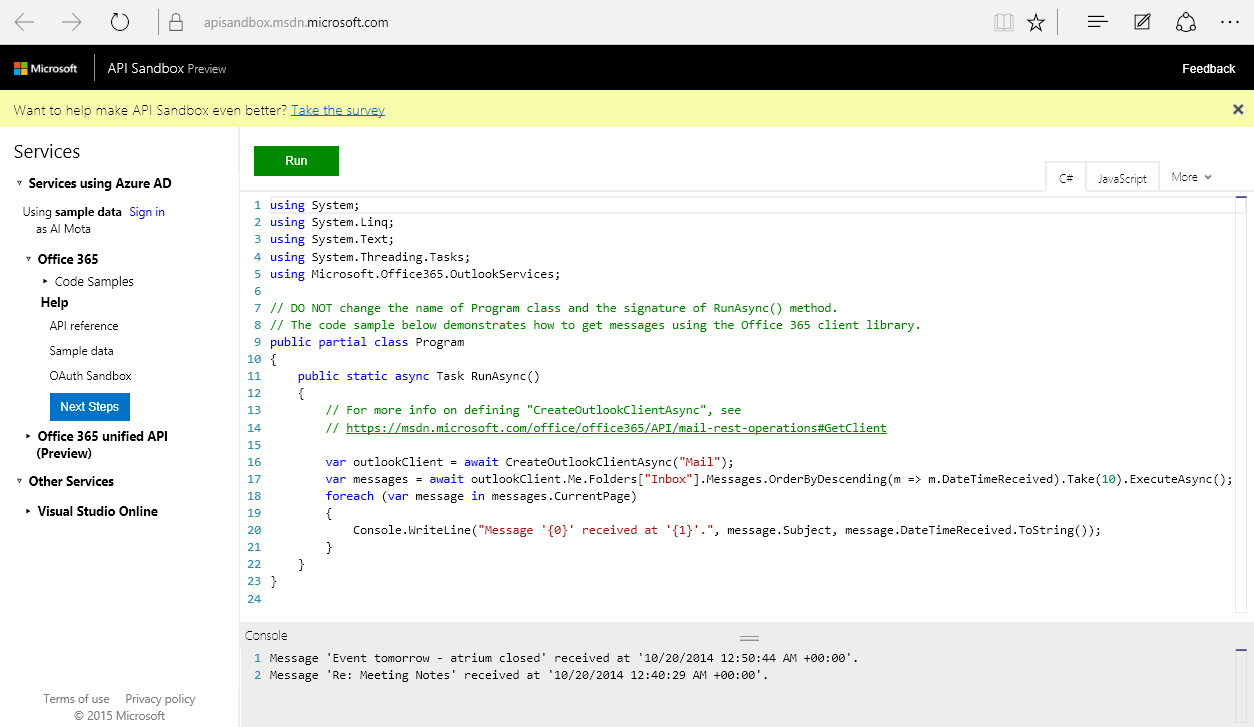
Task: Expand Office 365 unified API (Preview)
Action: click(28, 436)
